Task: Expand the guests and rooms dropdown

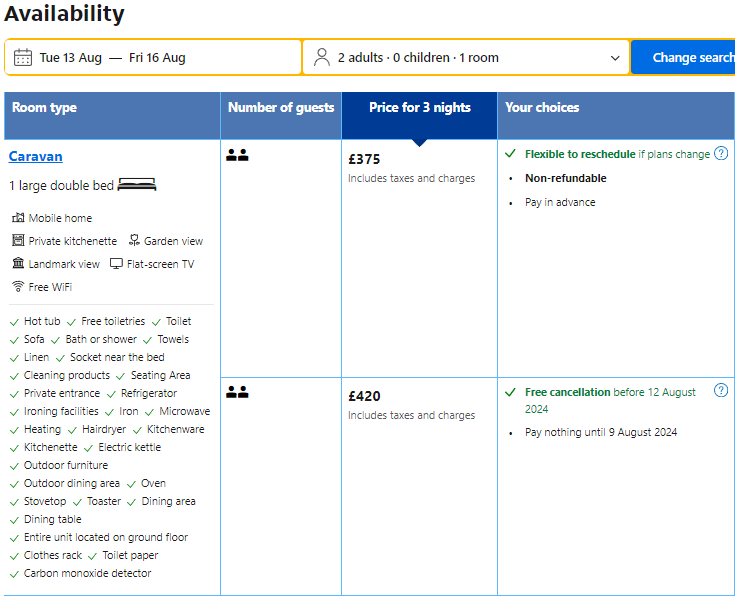Action: [465, 57]
